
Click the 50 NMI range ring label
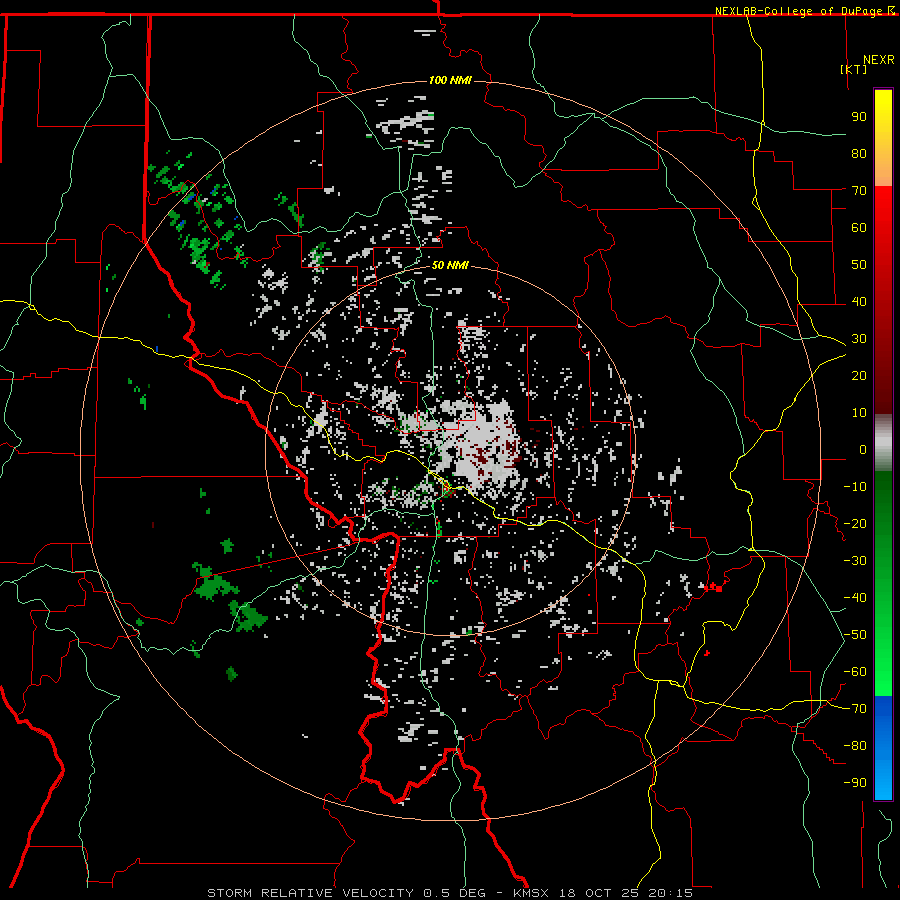pyautogui.click(x=450, y=265)
